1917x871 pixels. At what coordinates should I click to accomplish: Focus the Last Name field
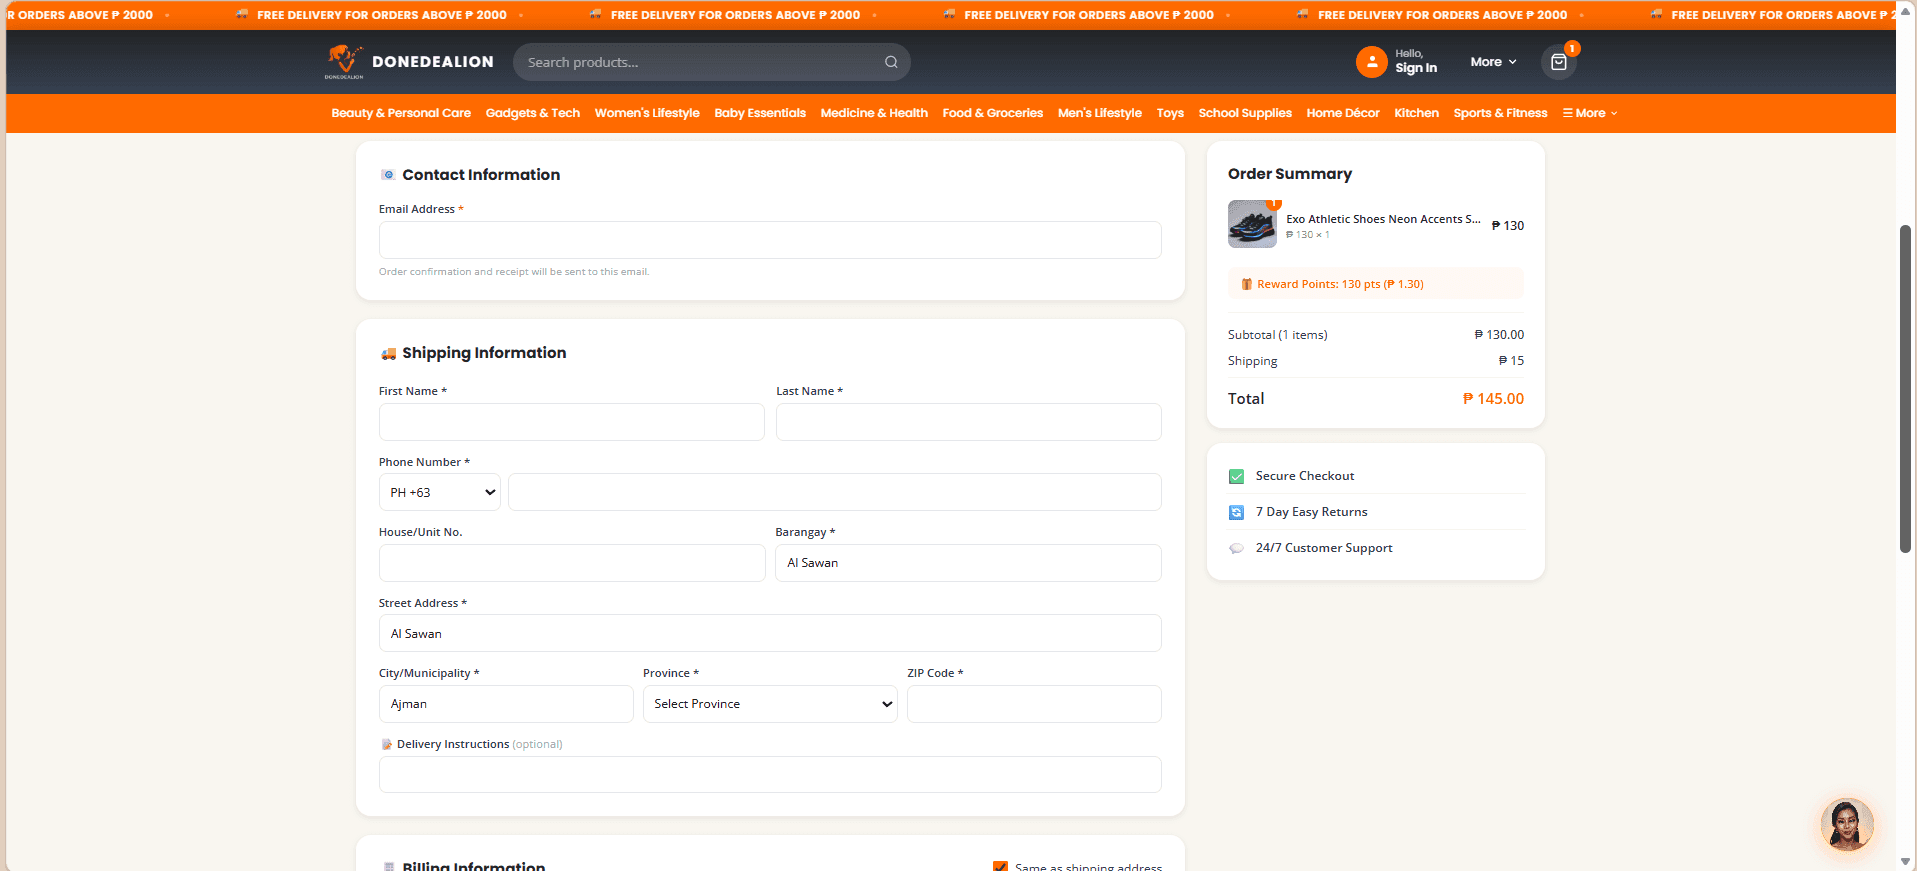(x=969, y=422)
